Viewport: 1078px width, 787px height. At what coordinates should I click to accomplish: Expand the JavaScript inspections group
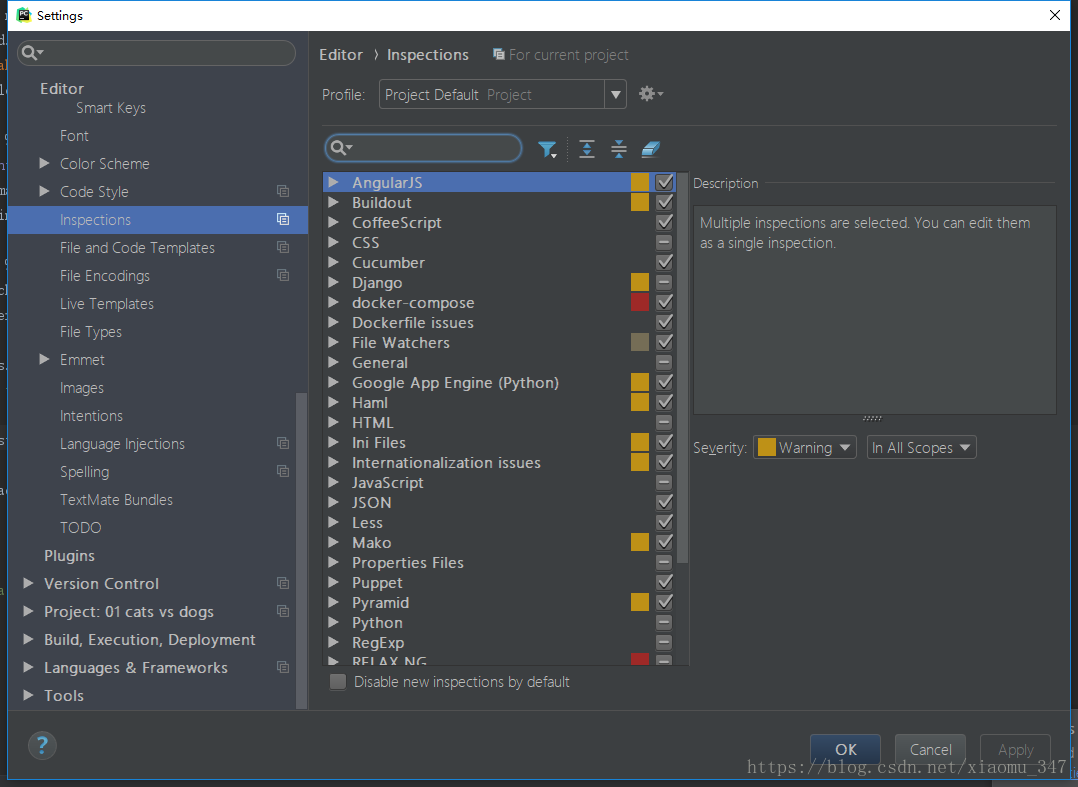coord(333,482)
